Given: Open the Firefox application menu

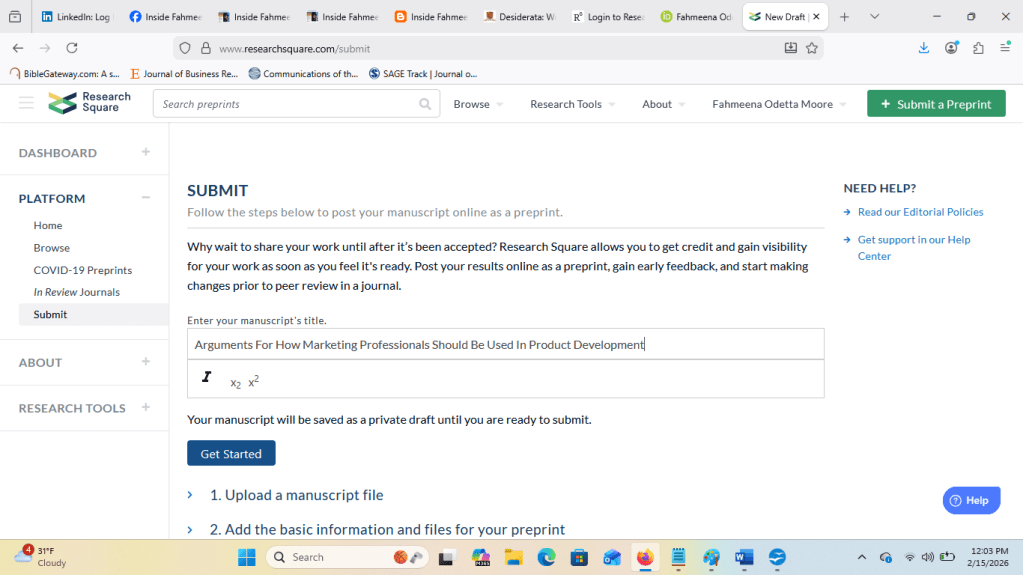Looking at the screenshot, I should (1005, 48).
